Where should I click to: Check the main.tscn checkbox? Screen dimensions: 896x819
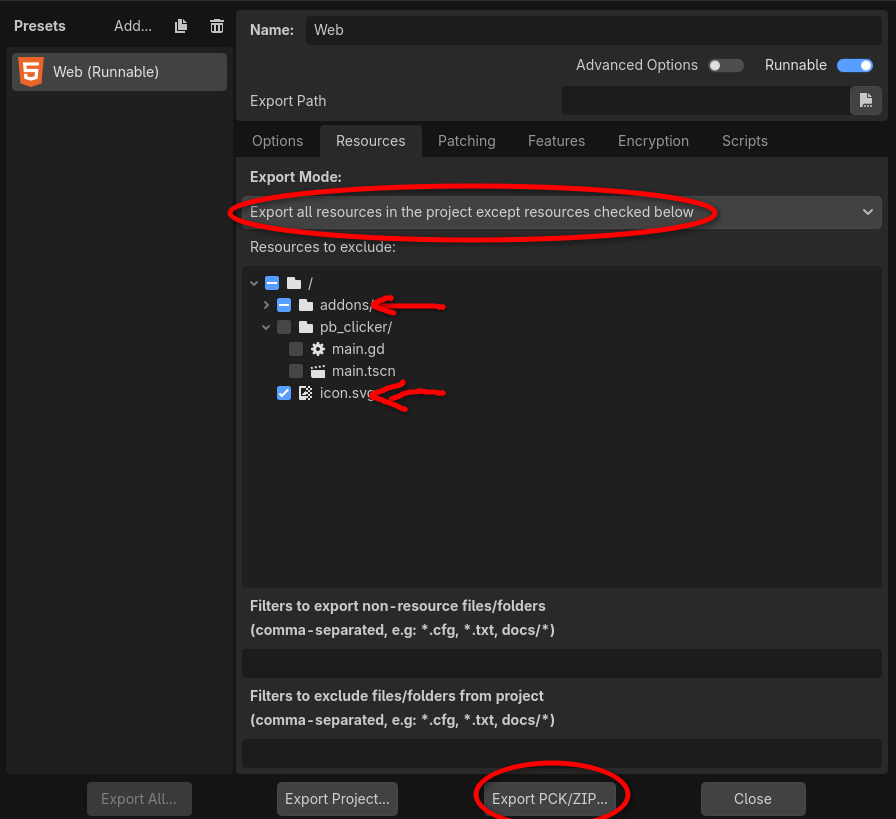pyautogui.click(x=296, y=371)
